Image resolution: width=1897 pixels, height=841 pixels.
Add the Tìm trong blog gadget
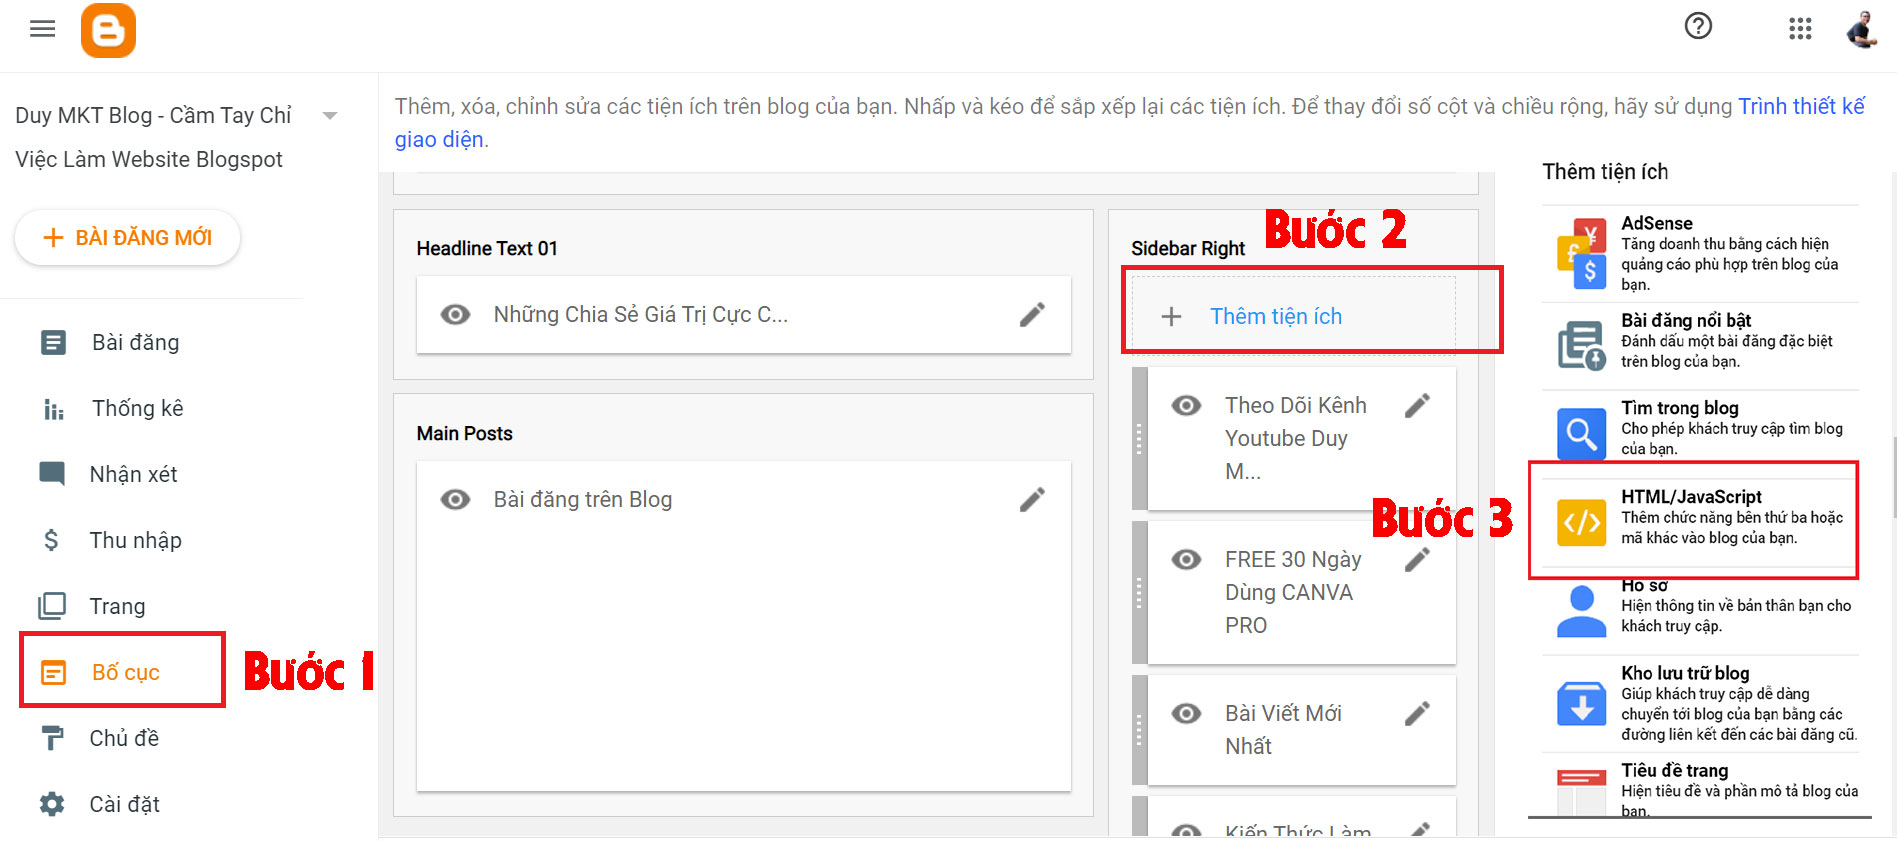pyautogui.click(x=1700, y=433)
